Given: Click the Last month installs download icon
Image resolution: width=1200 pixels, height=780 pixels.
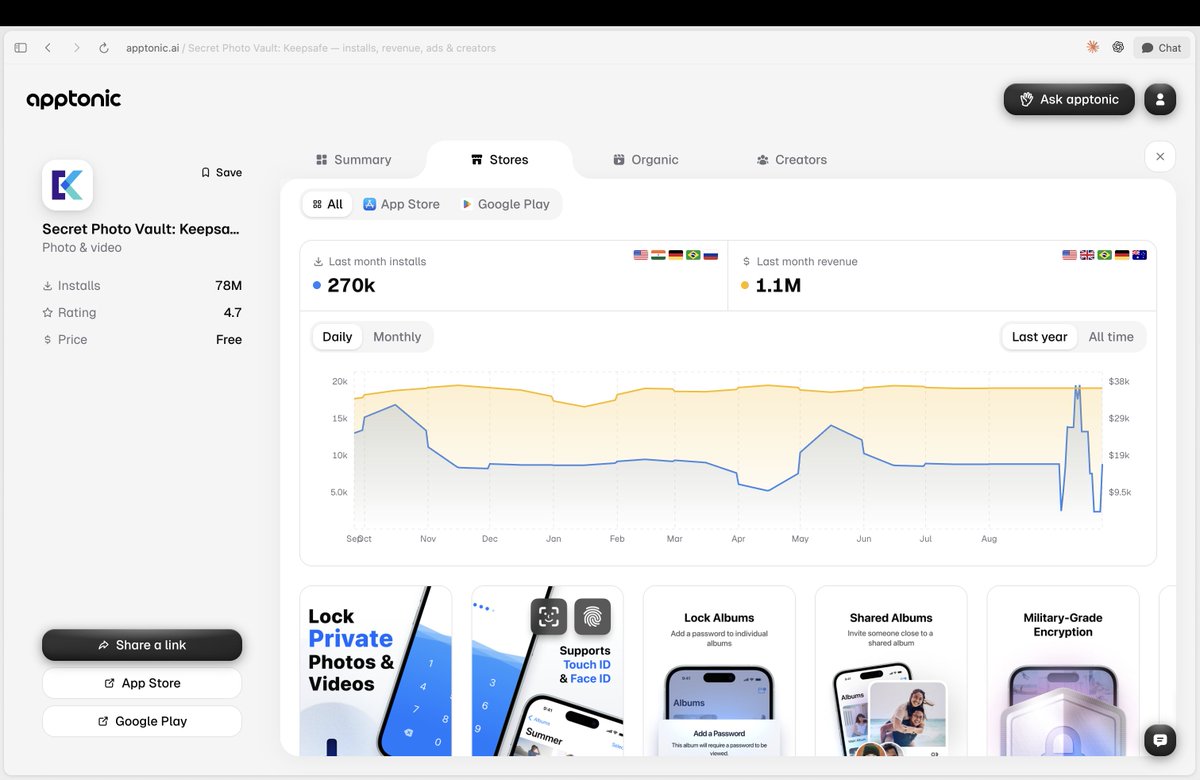Looking at the screenshot, I should point(318,262).
